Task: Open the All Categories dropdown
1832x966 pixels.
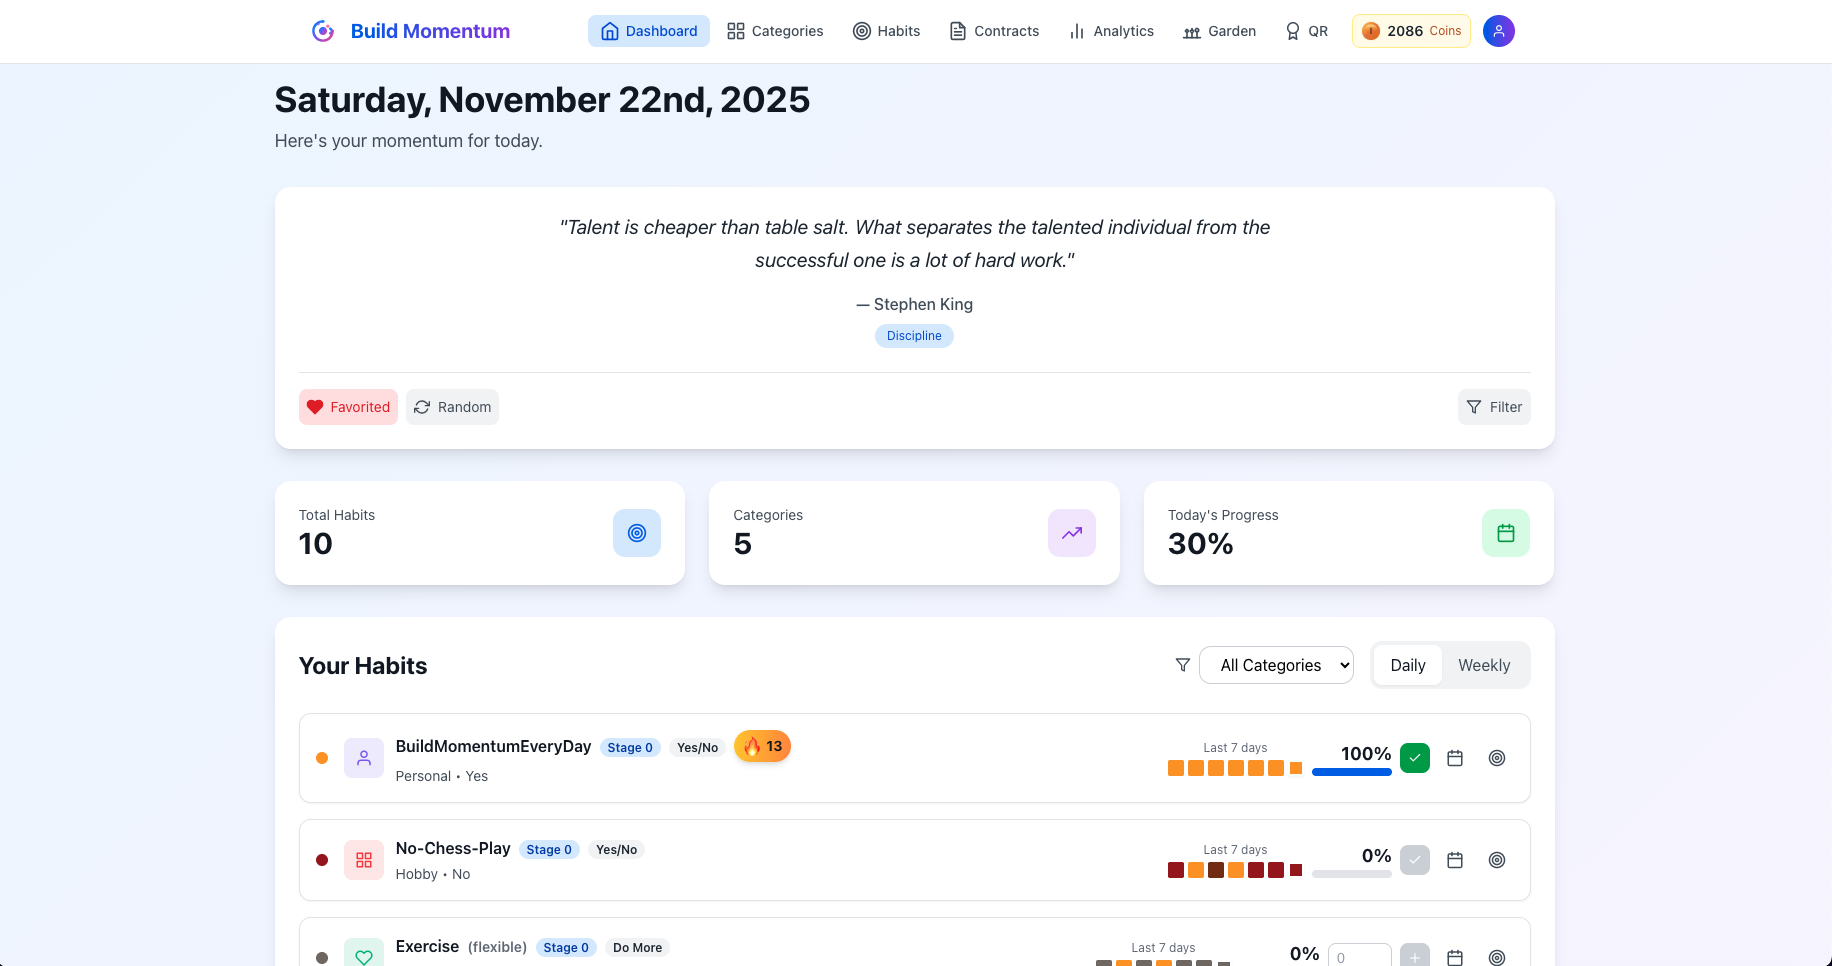Action: point(1276,665)
